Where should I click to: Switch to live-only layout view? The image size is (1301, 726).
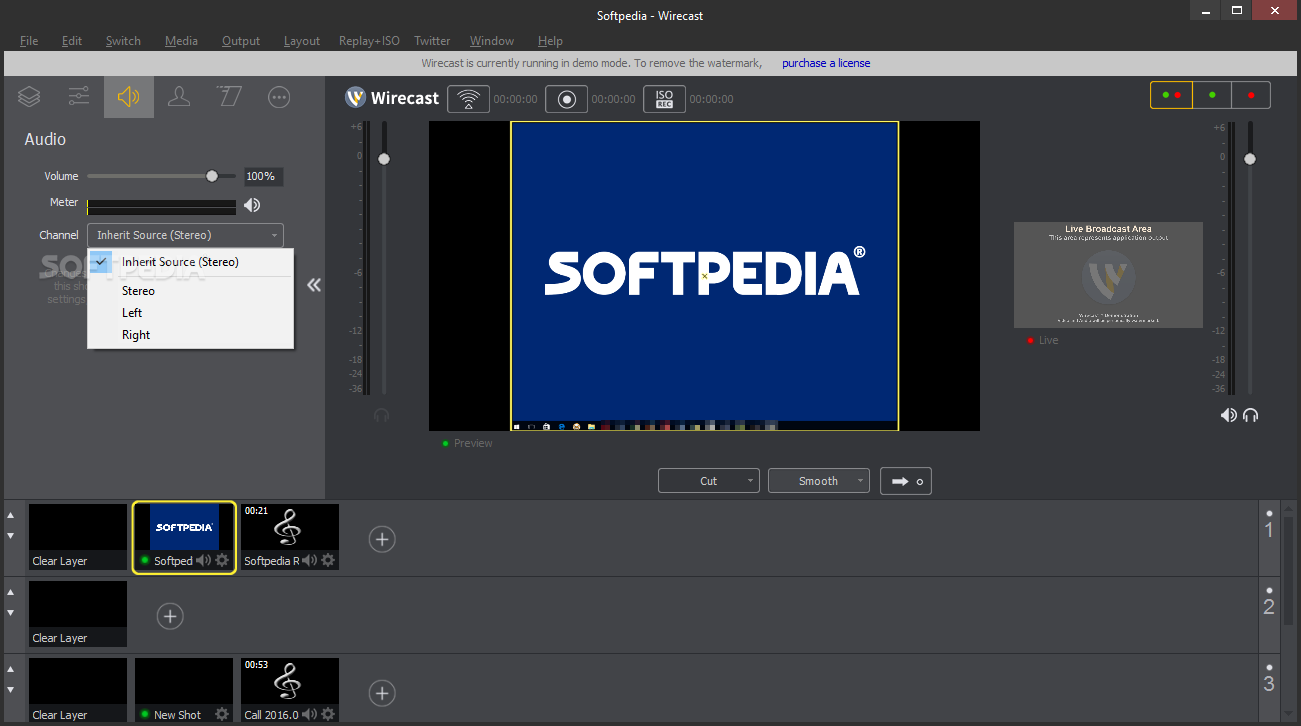pos(1251,95)
